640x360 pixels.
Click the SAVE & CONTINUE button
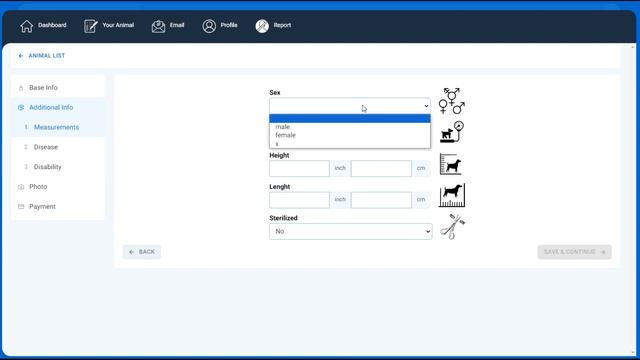574,252
